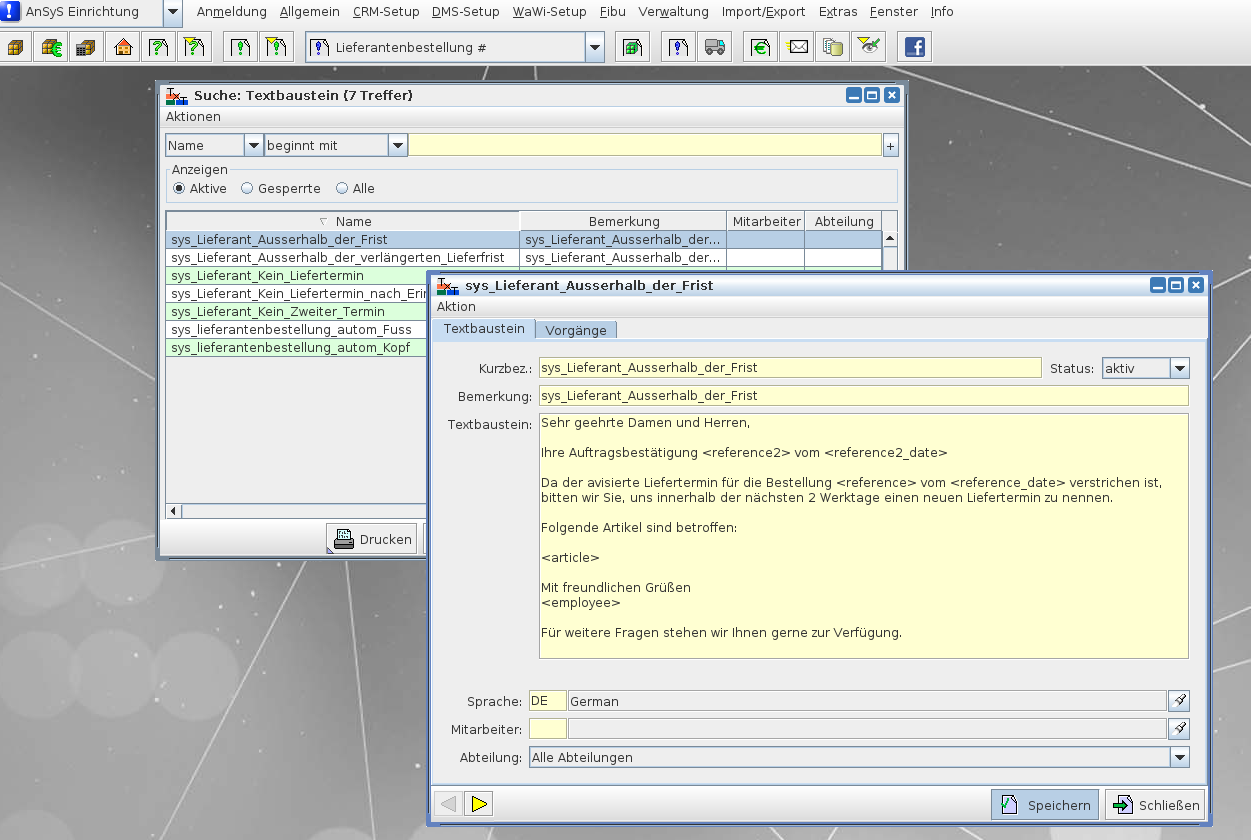Click the Facebook icon in the toolbar
The image size is (1251, 840).
tap(913, 47)
